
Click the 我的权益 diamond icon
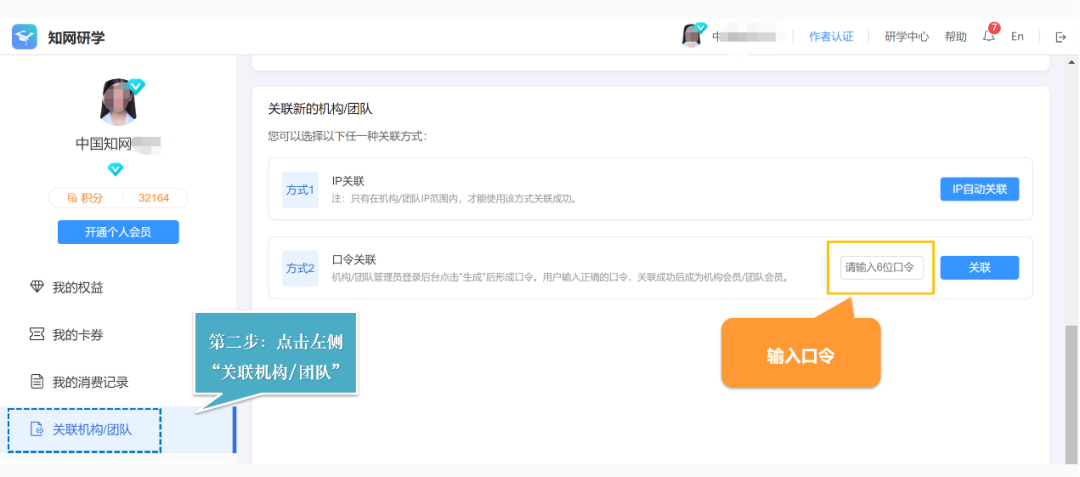click(x=37, y=288)
